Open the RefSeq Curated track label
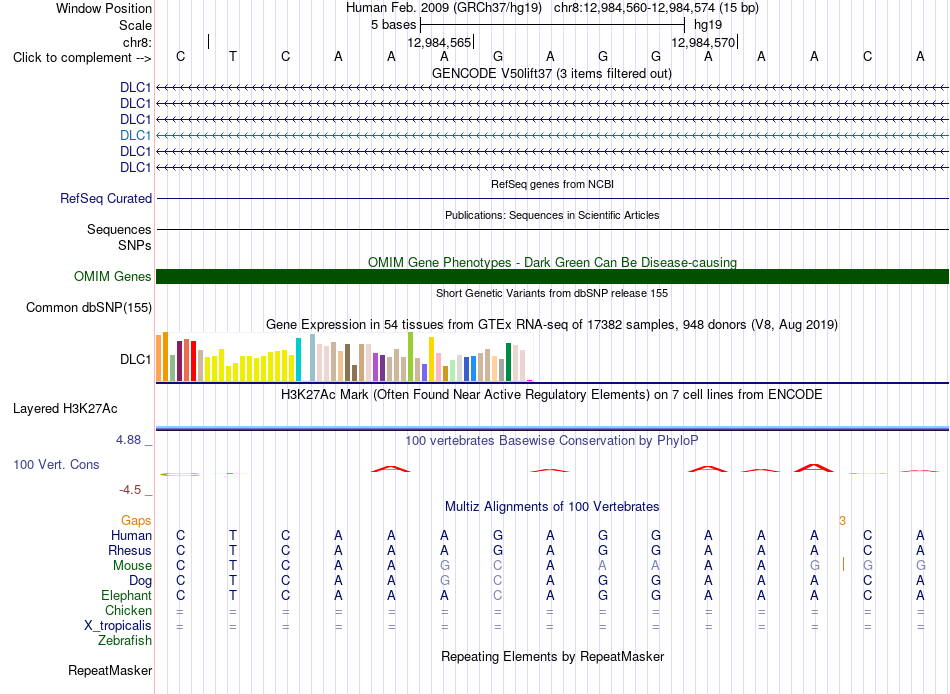This screenshot has height=694, width=950. click(106, 198)
